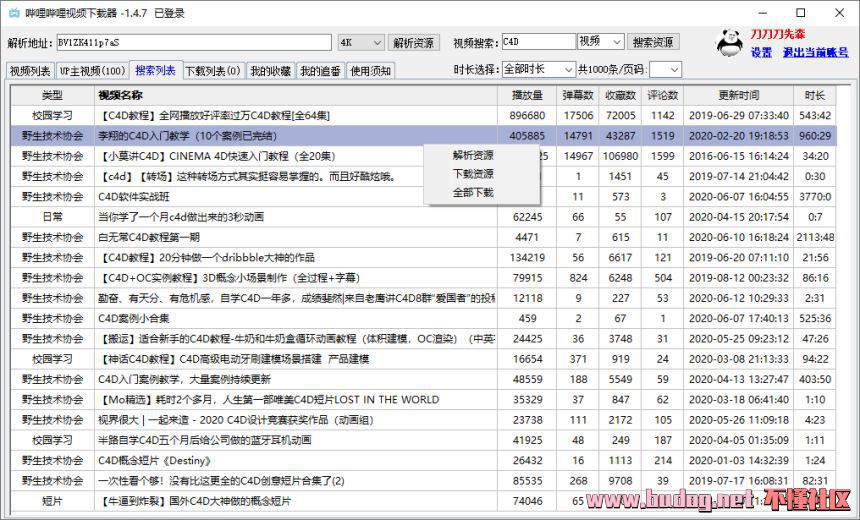Open the page number dropdown

point(665,70)
